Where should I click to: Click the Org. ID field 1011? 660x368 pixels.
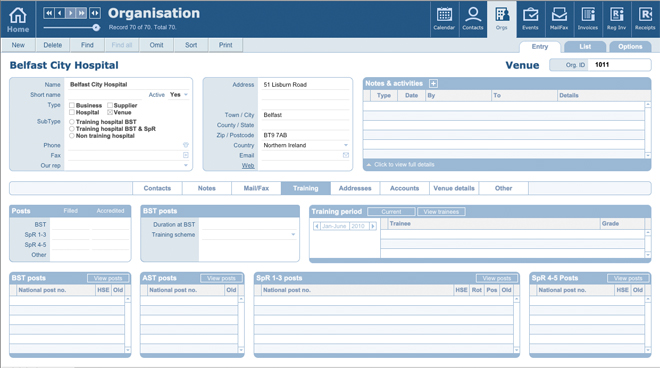(x=620, y=65)
